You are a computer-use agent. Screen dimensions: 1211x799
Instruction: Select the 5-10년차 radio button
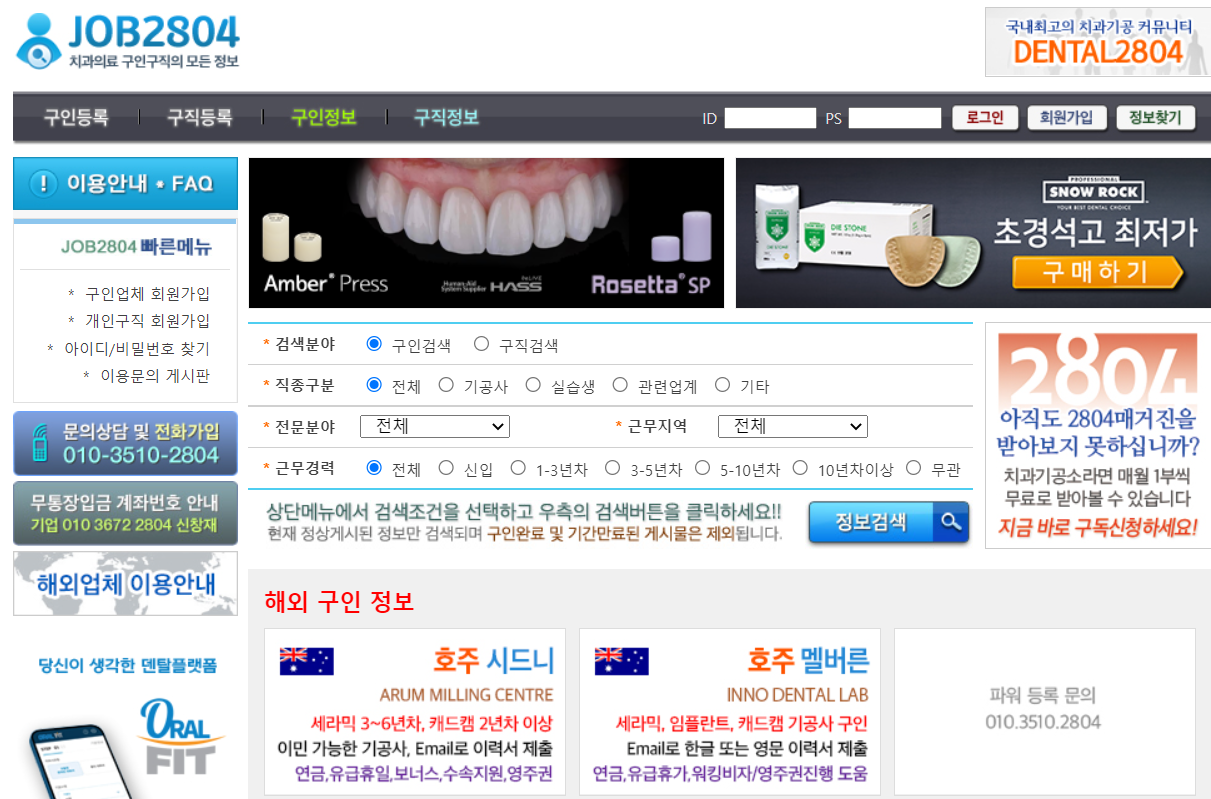click(x=703, y=467)
